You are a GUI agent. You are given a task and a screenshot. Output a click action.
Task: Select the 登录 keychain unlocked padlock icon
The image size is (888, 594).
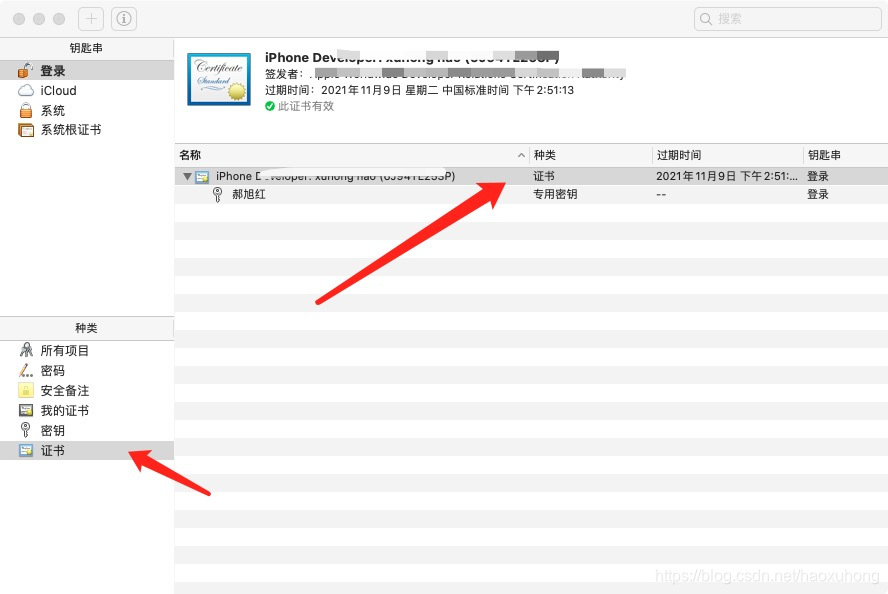coord(25,71)
